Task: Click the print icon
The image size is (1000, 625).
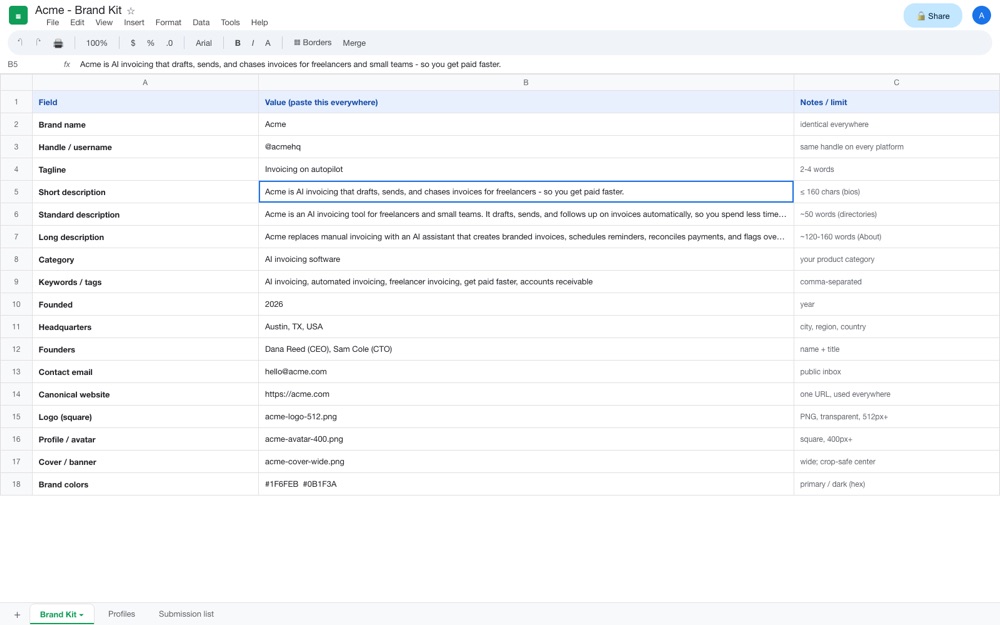Action: pos(58,43)
